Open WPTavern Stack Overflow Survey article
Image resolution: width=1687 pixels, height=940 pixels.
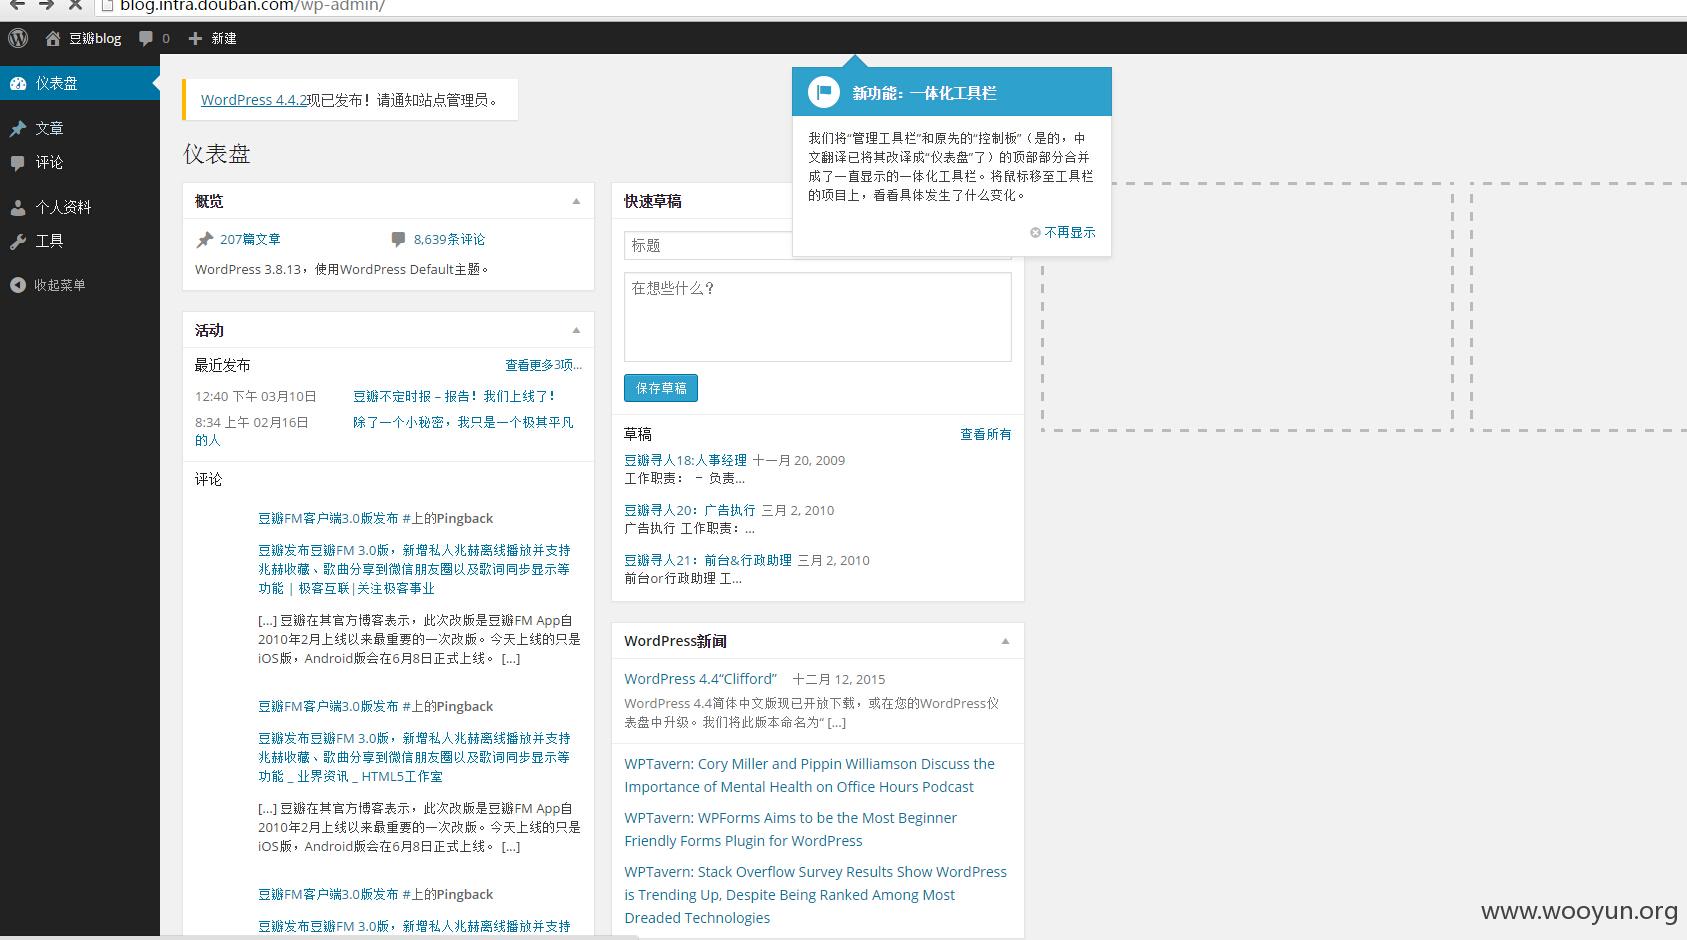click(x=815, y=895)
